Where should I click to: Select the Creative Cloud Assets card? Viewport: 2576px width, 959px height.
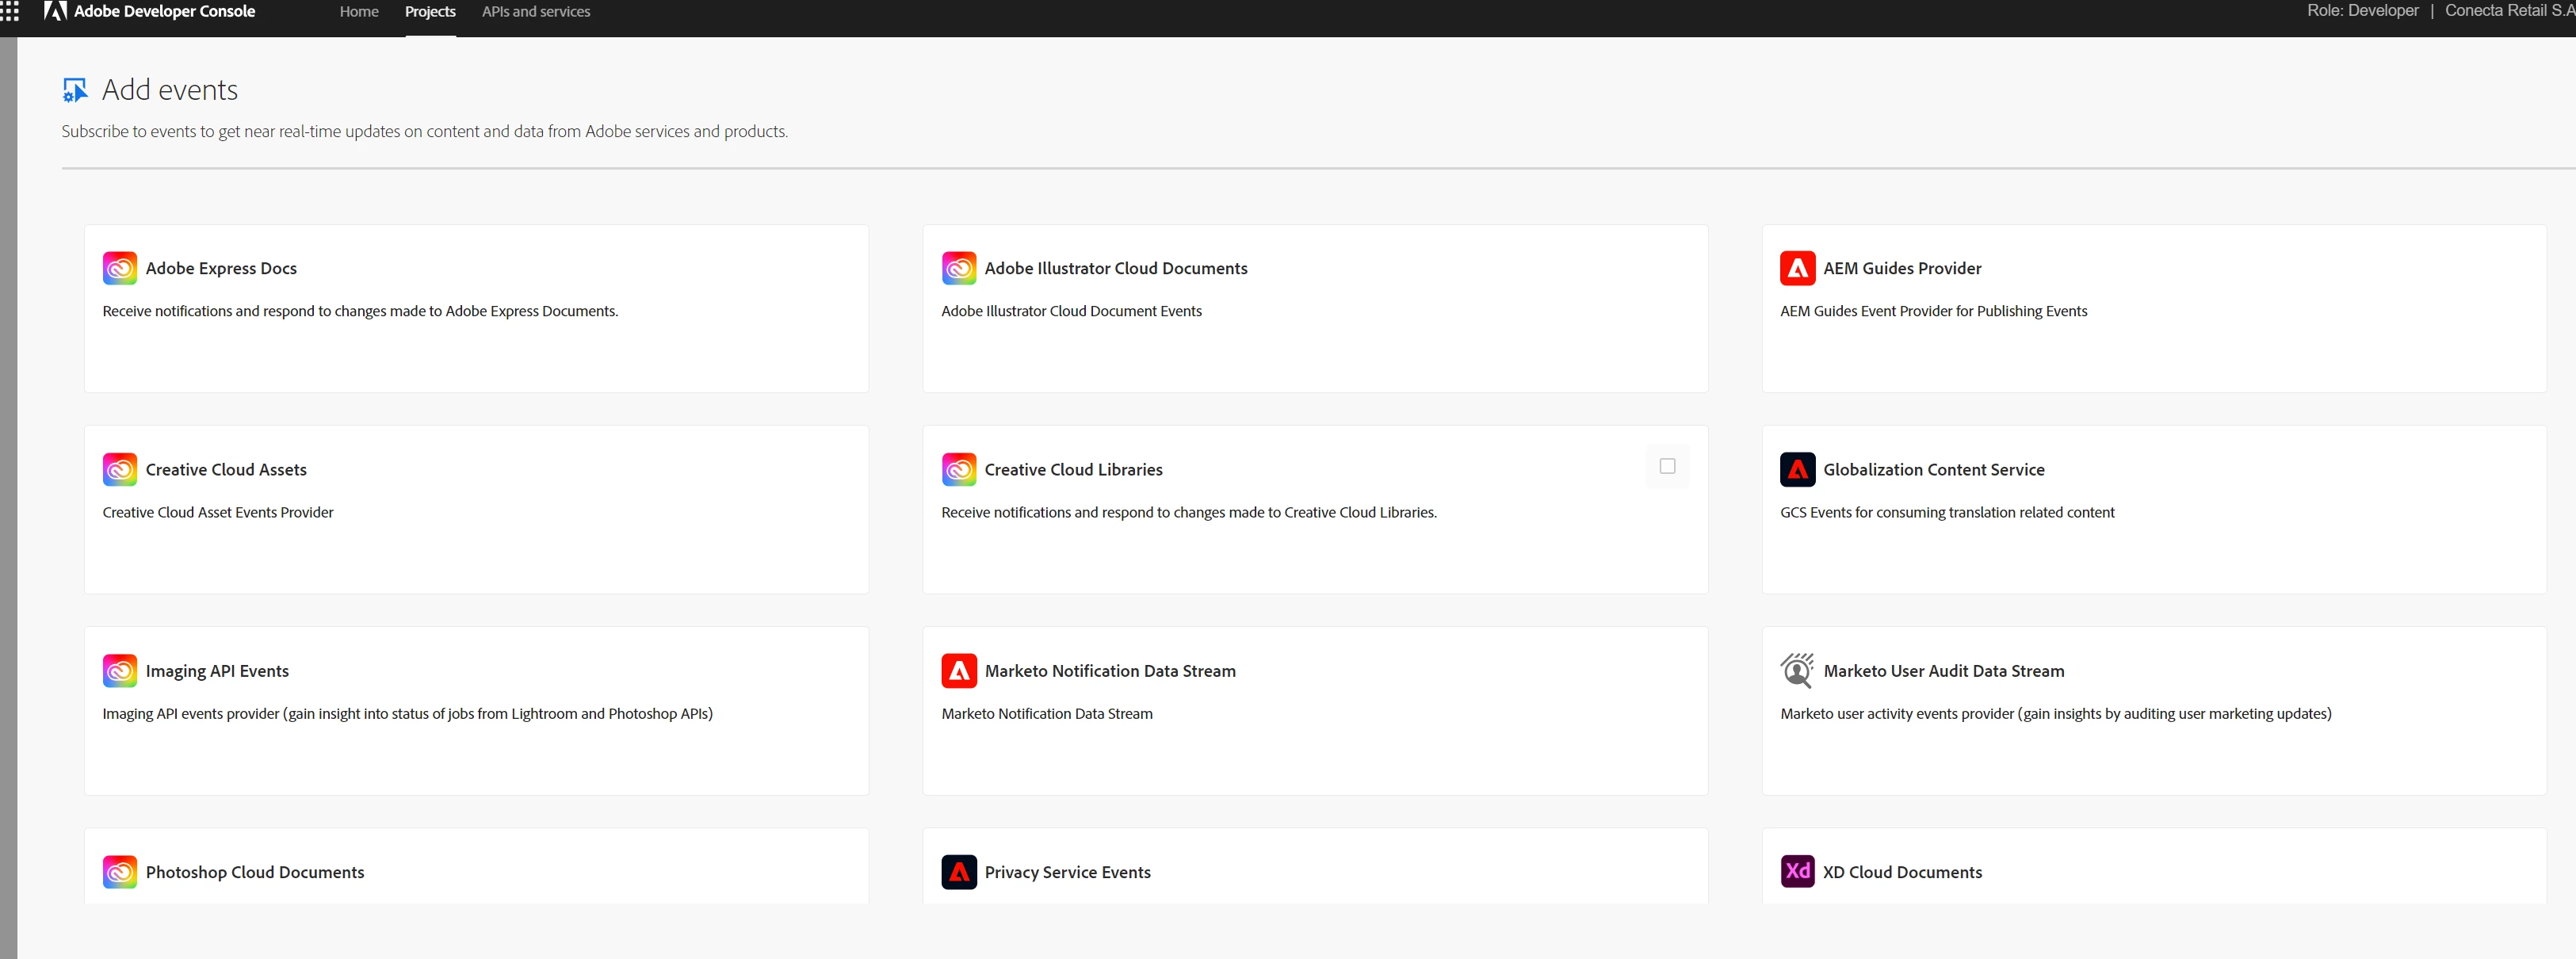point(476,510)
